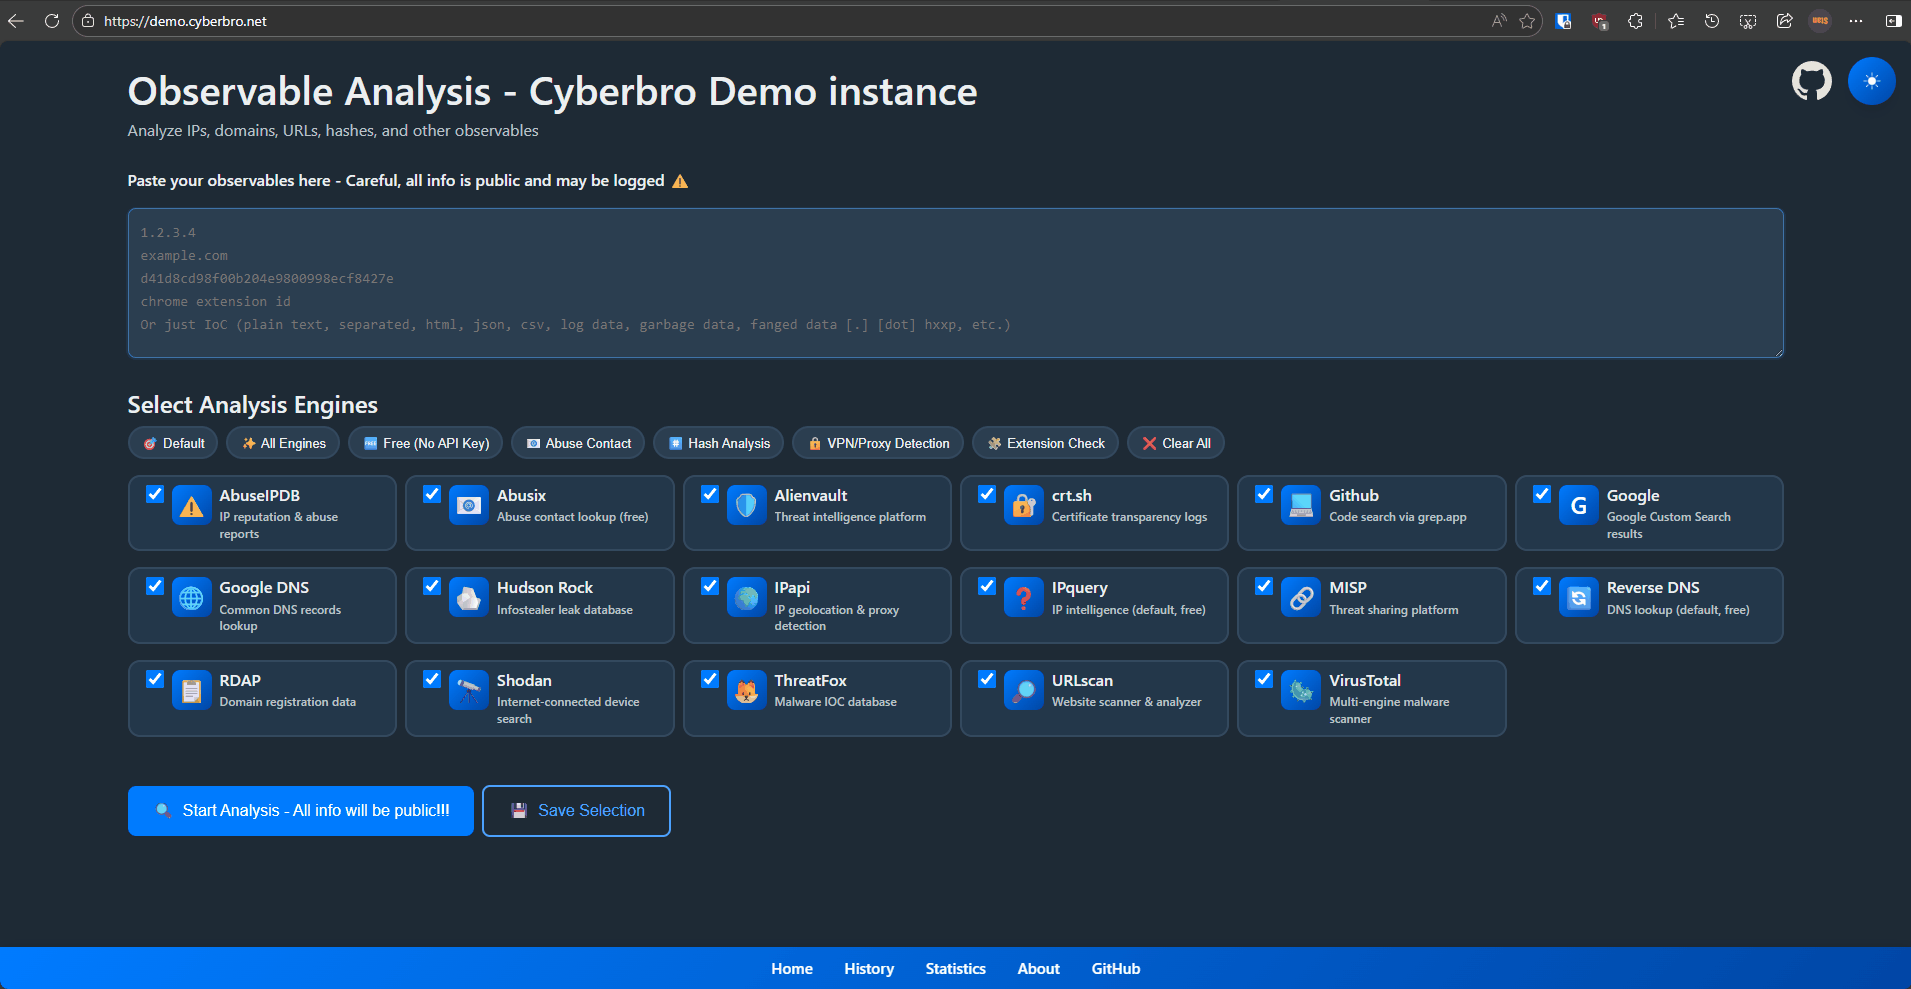
Task: Choose the Free (No API Key) preset
Action: click(425, 443)
